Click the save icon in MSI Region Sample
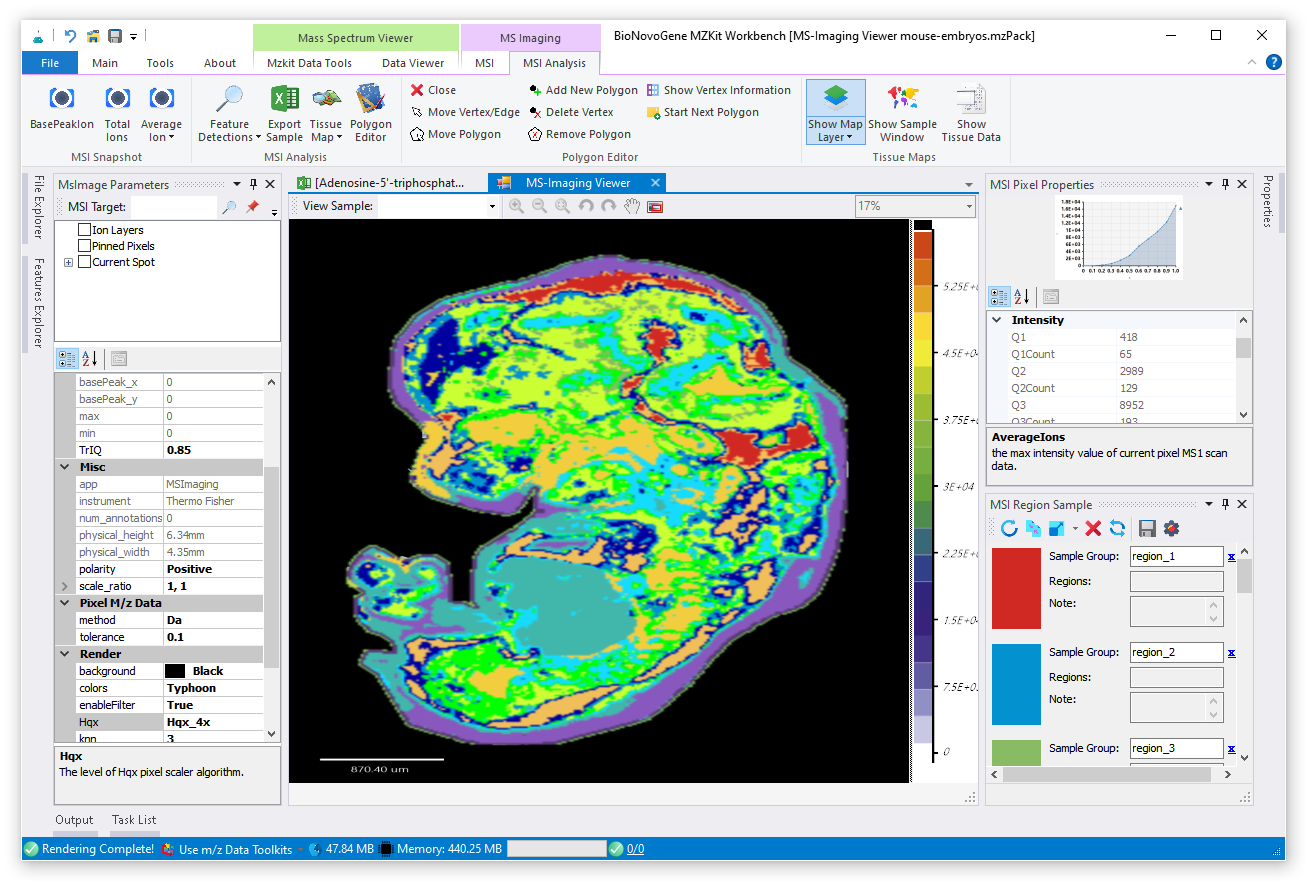Viewport: 1310px width, 881px height. click(1147, 528)
